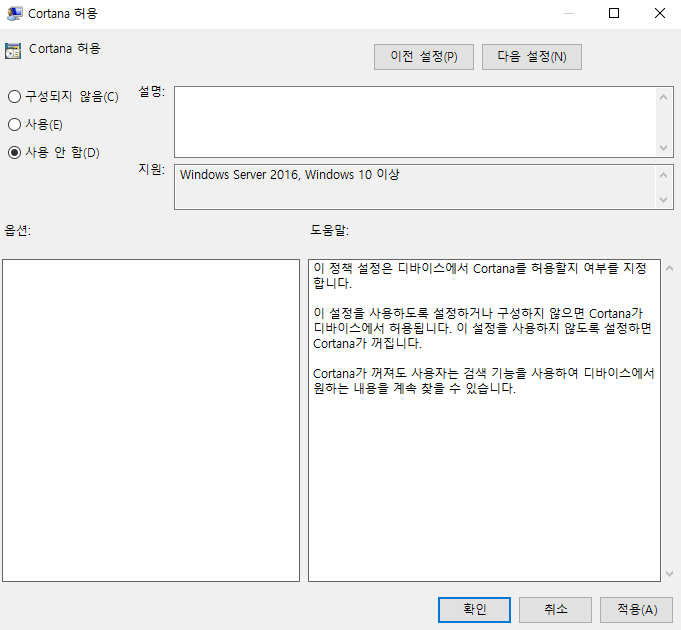Click the 도움말 pane scroll up arrow
This screenshot has height=630, width=681.
tap(669, 269)
